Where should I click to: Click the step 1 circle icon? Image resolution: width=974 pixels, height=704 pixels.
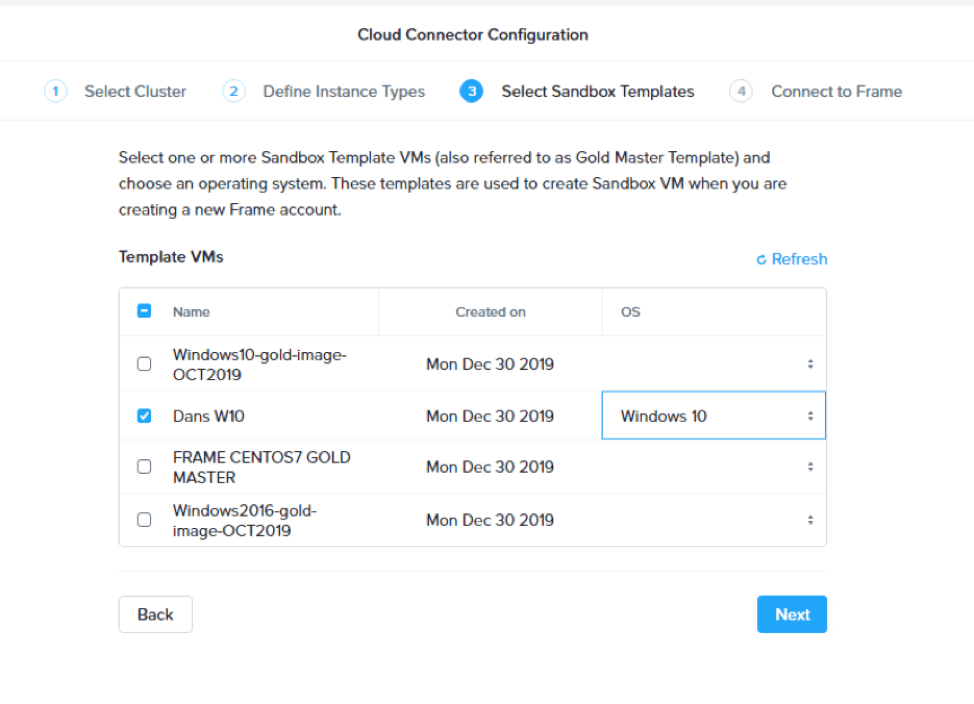coord(55,91)
